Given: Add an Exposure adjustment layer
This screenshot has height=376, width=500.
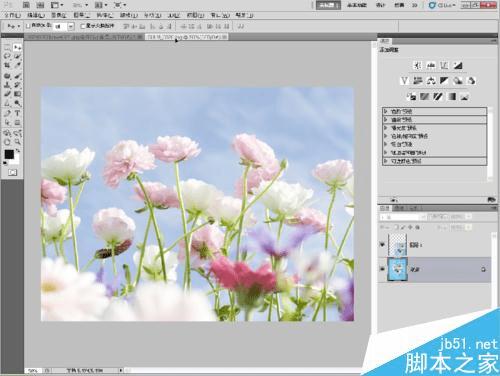Looking at the screenshot, I should pyautogui.click(x=458, y=65).
